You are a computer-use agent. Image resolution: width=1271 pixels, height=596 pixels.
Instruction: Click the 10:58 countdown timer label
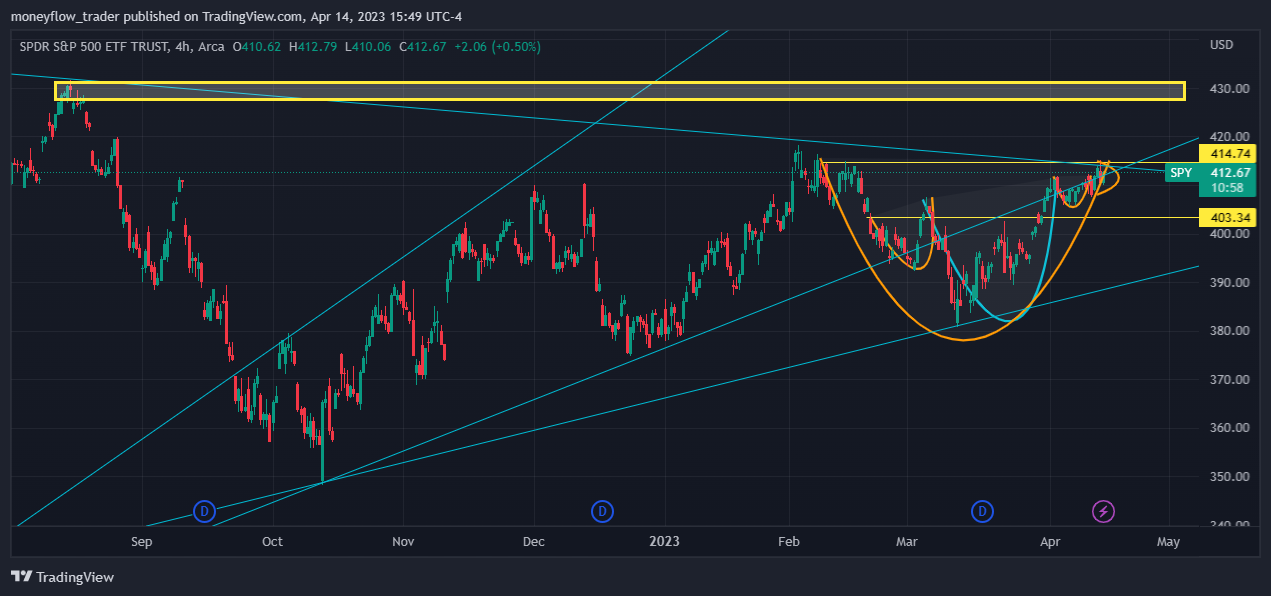pos(1226,188)
